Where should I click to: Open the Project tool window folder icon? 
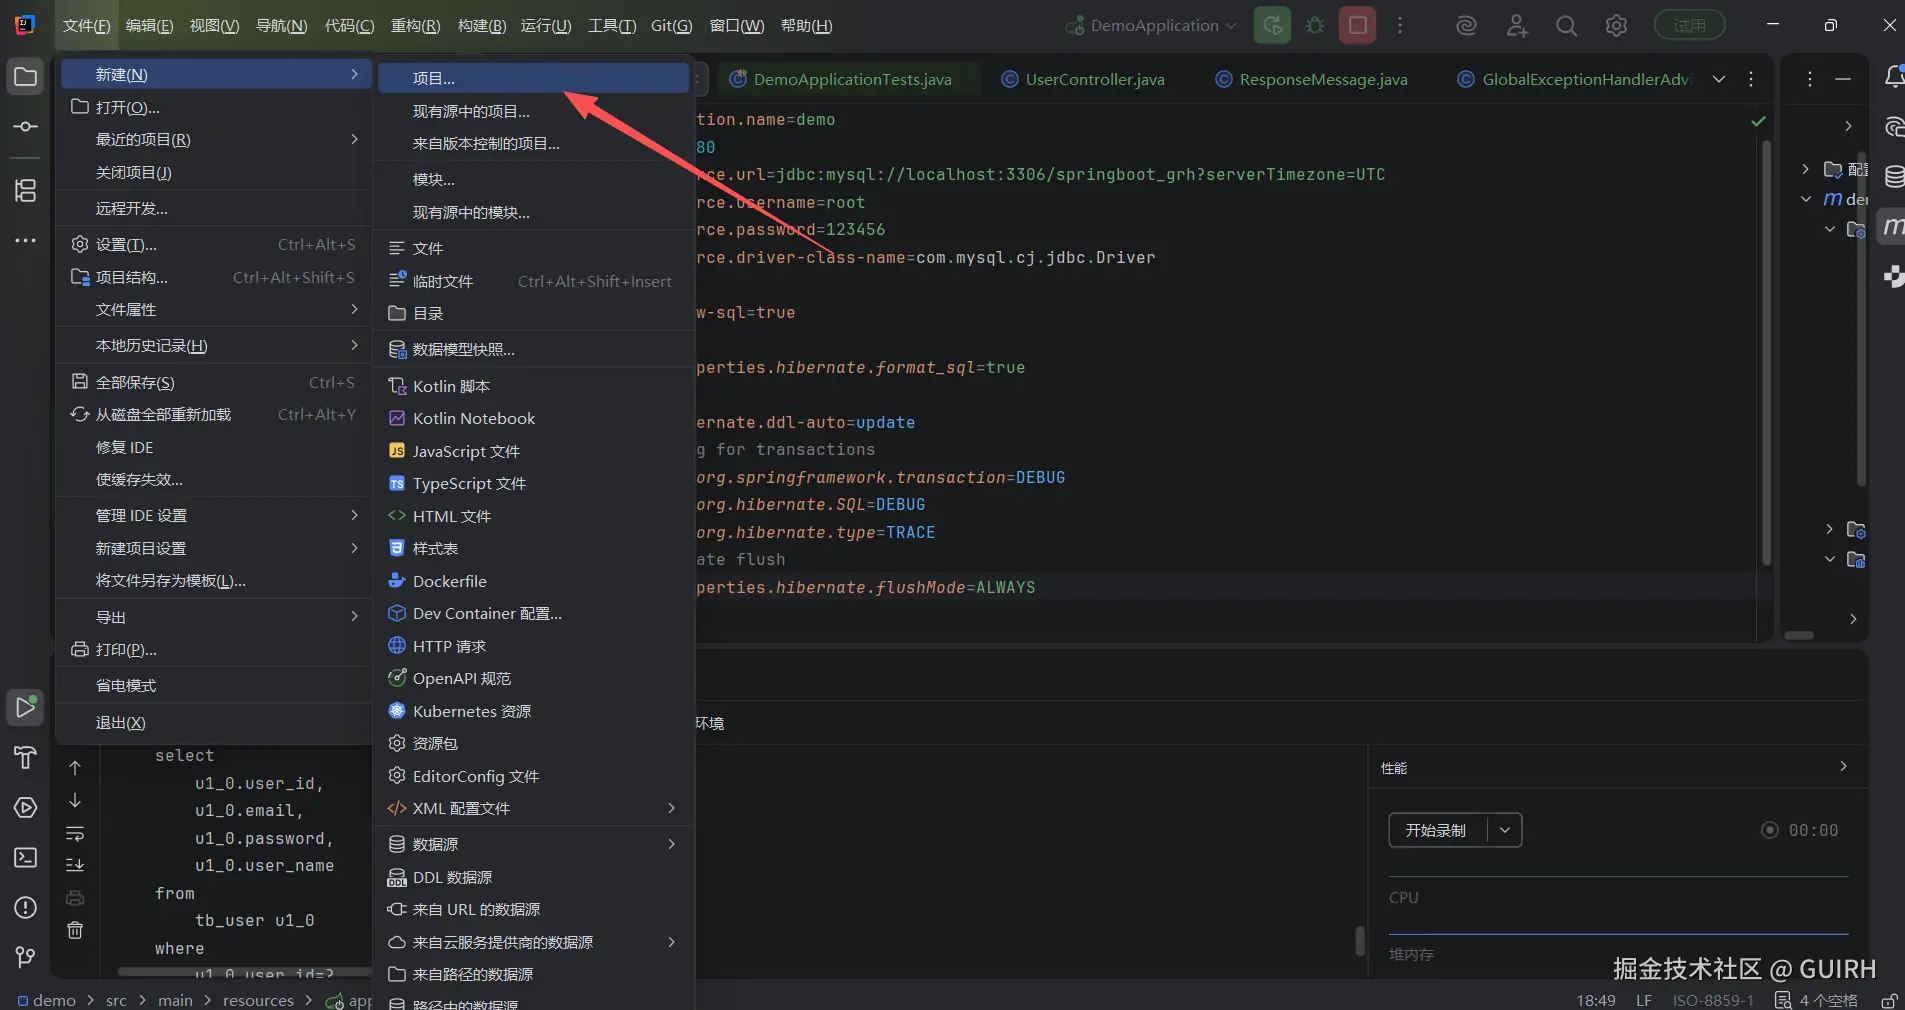26,77
